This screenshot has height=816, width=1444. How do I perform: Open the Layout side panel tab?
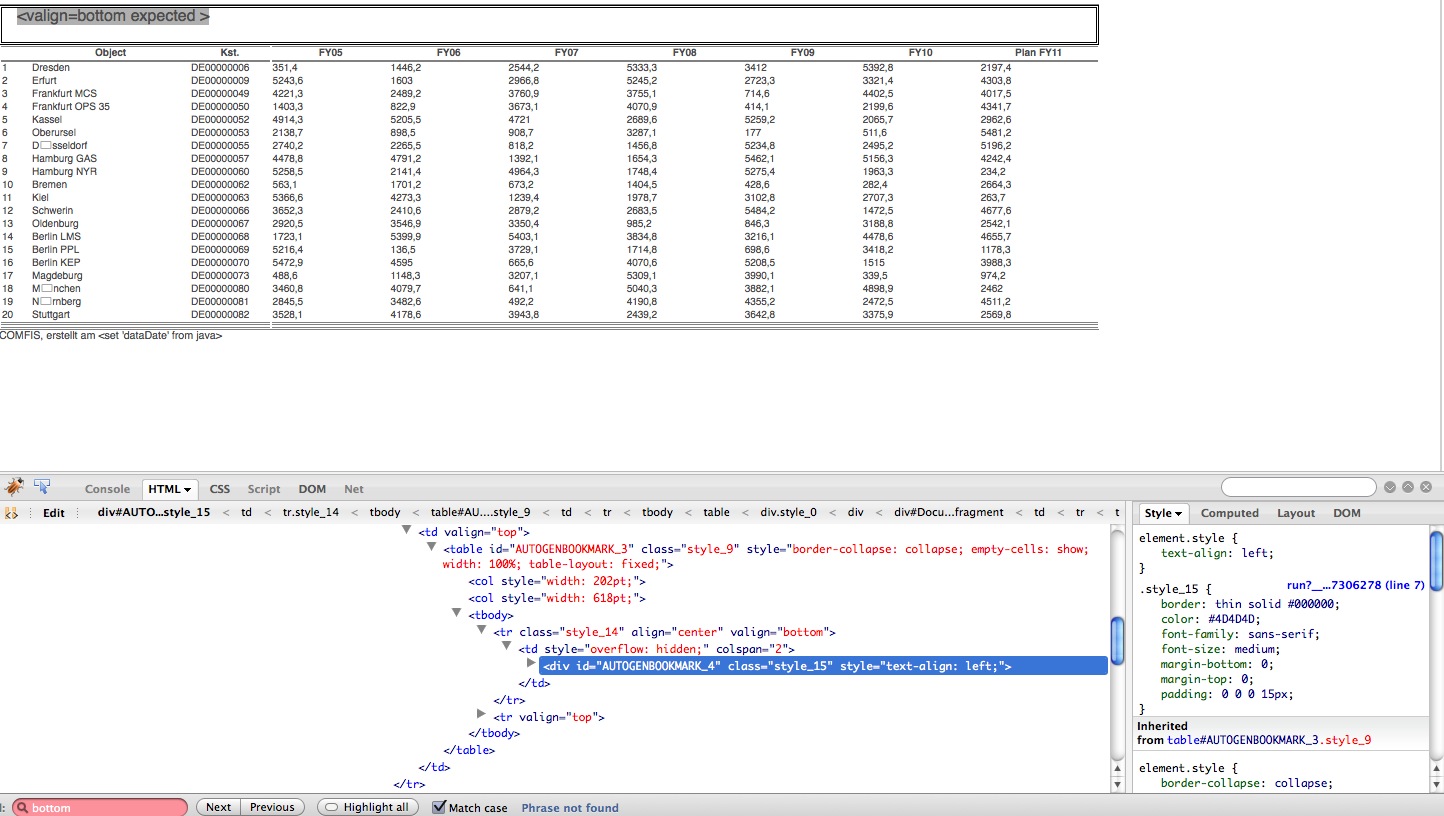(1296, 513)
